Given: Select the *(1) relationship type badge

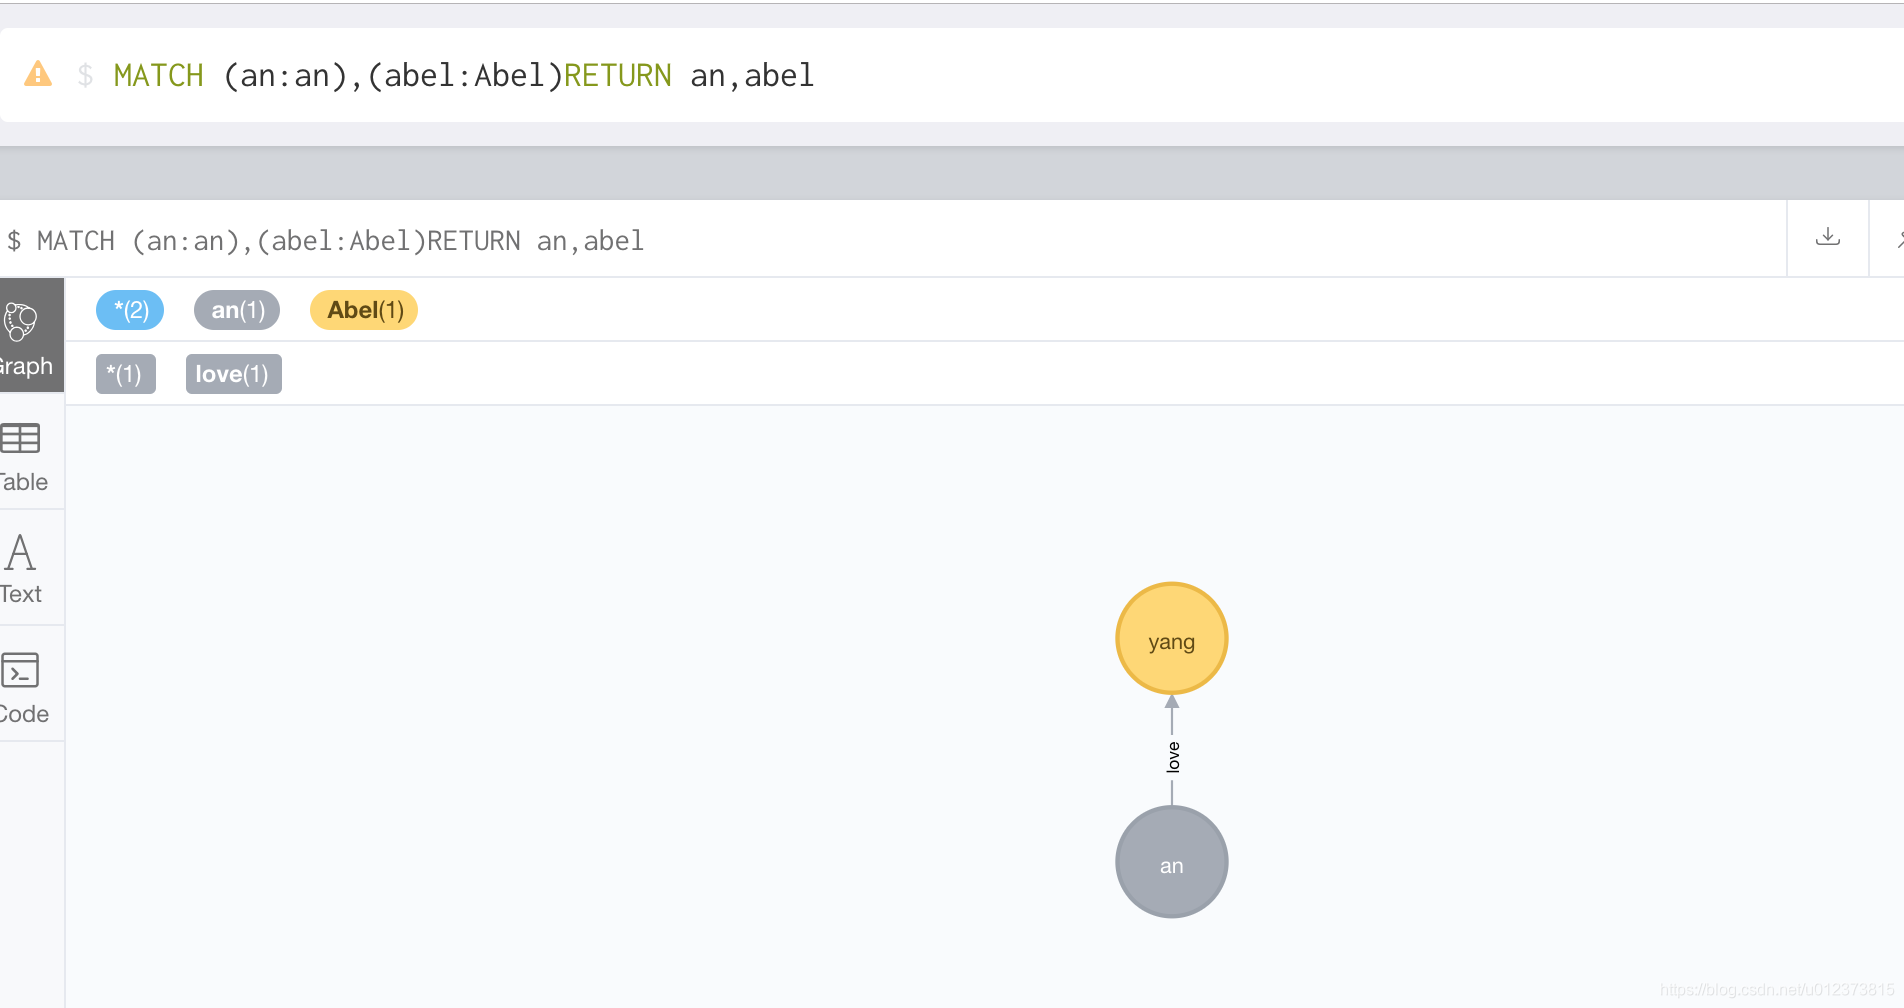Looking at the screenshot, I should point(126,374).
